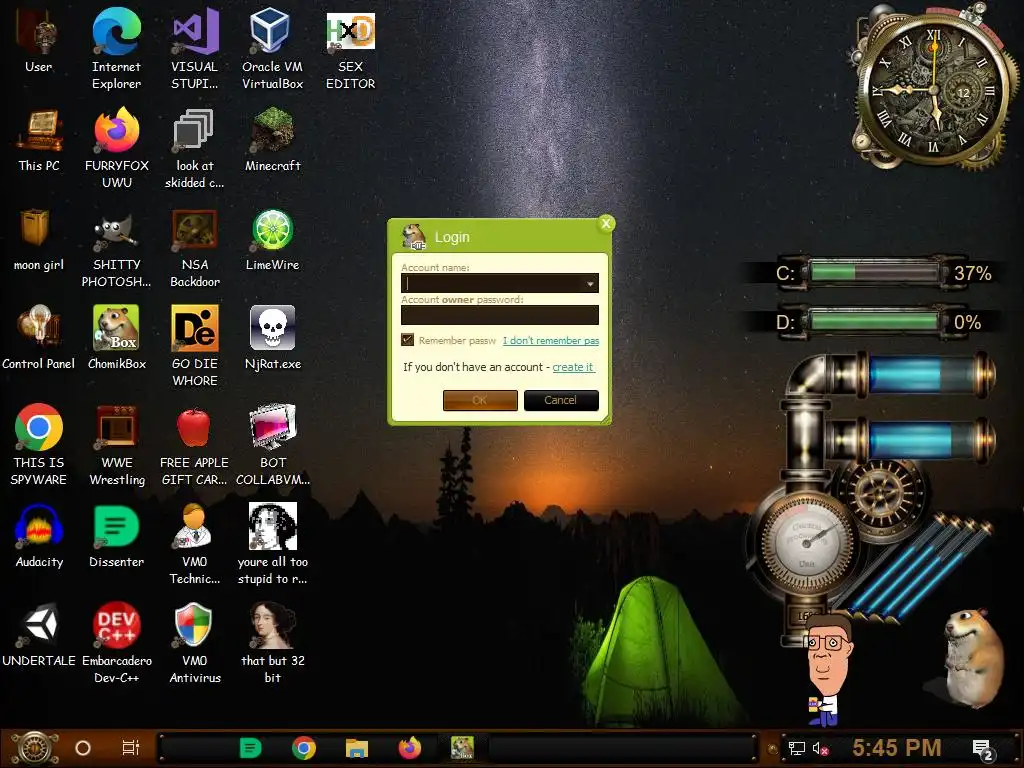This screenshot has height=768, width=1024.
Task: Open the UNDERTALE Unity icon
Action: [39, 635]
